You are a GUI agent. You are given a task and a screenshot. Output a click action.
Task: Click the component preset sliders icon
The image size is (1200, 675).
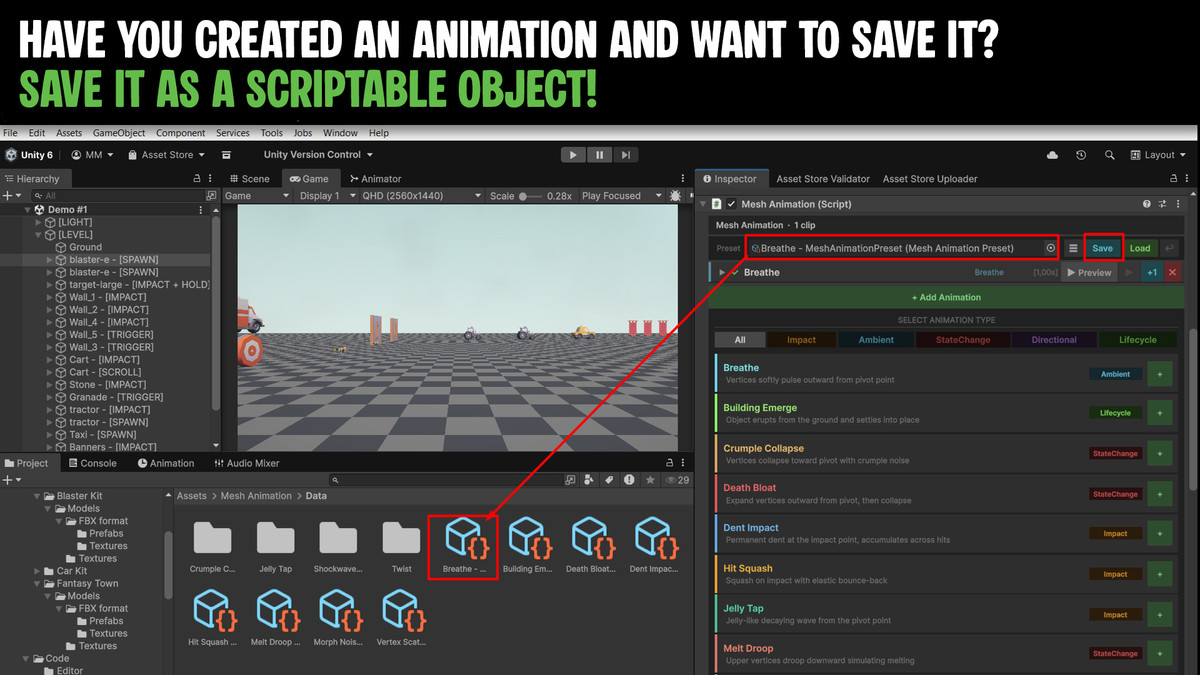(x=1163, y=204)
